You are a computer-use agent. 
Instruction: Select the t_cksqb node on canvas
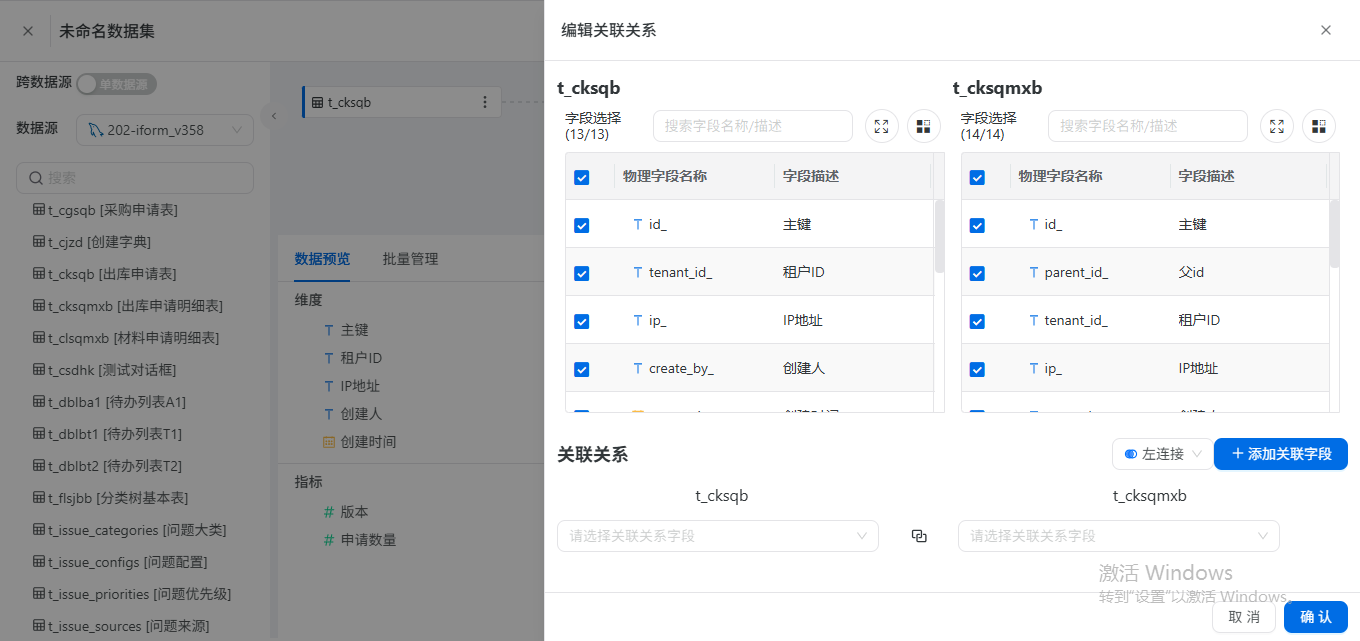[402, 102]
